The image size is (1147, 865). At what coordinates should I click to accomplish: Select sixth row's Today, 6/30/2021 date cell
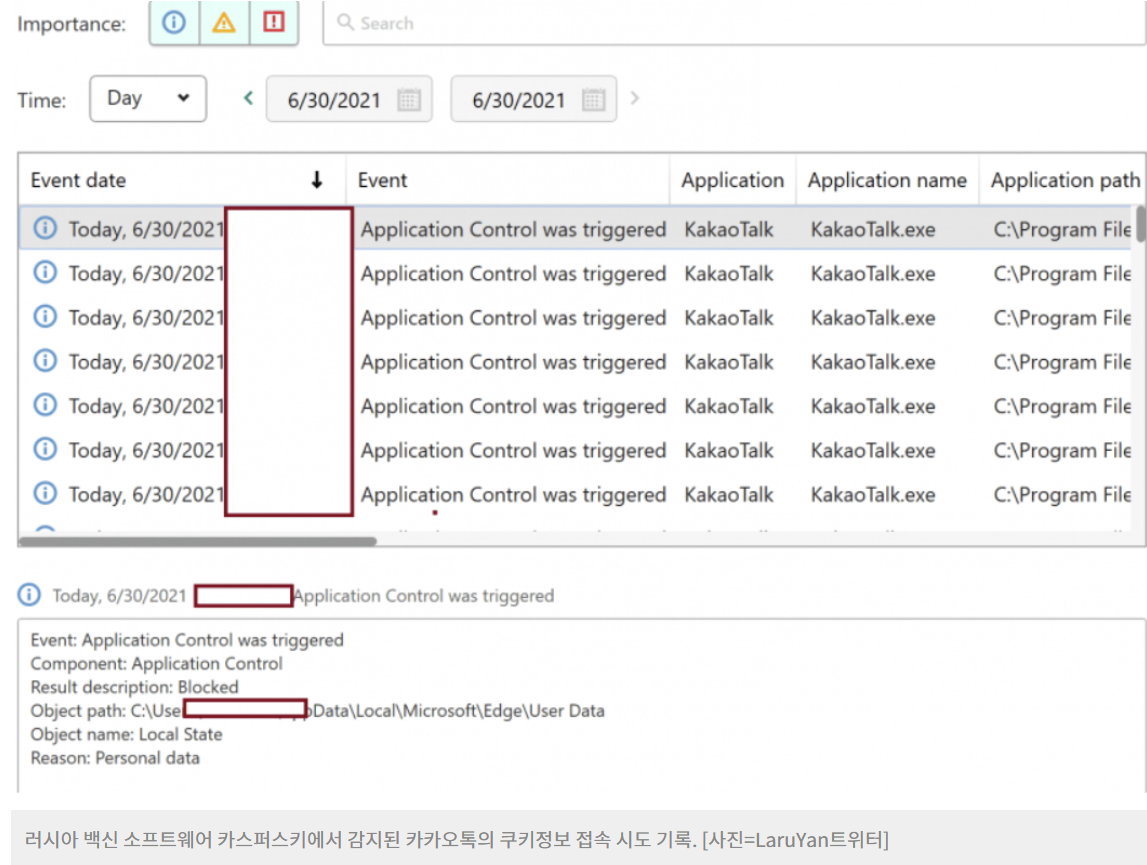[x=146, y=450]
